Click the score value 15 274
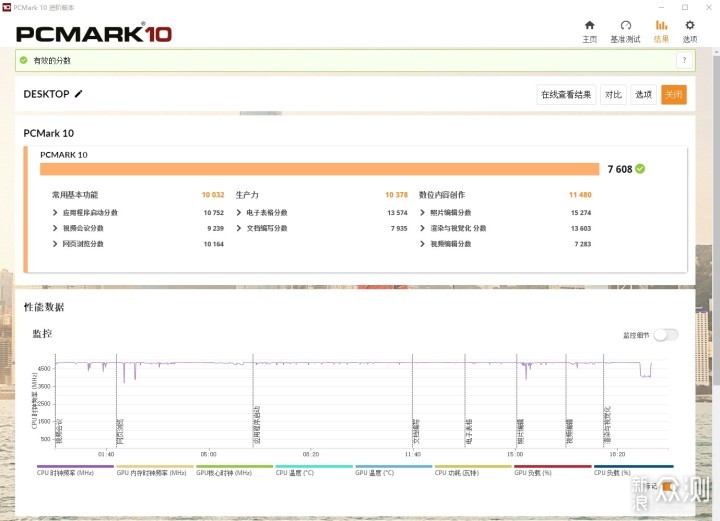Viewport: 720px width, 521px height. tap(581, 213)
